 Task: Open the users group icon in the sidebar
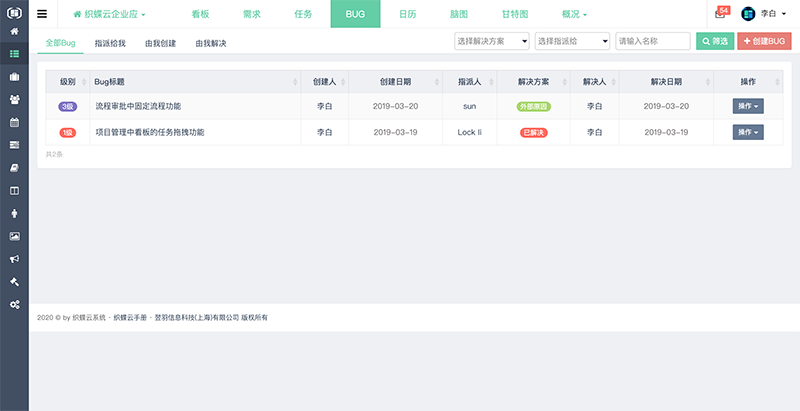14,99
